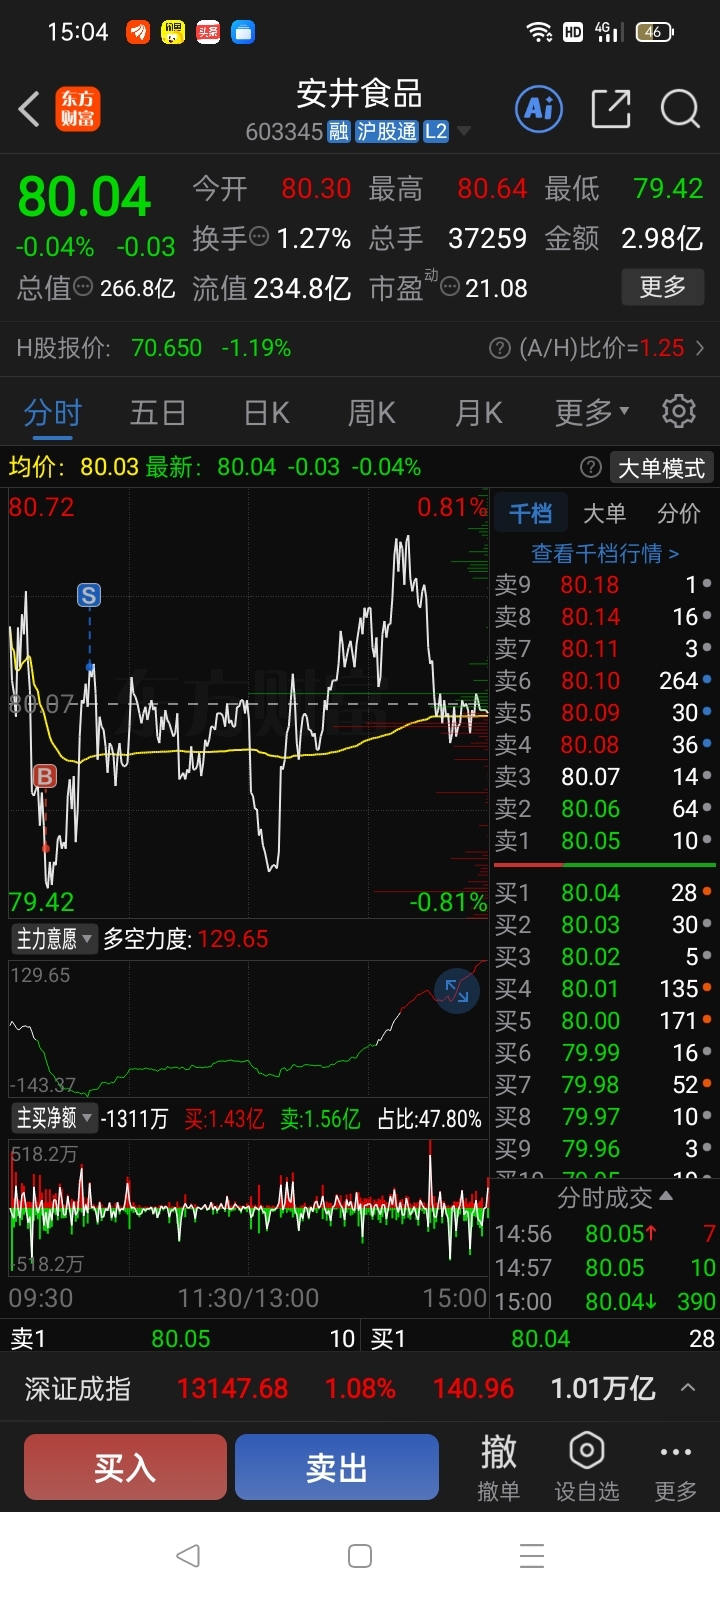Tap the 卖6 80.10 order row

tap(604, 681)
